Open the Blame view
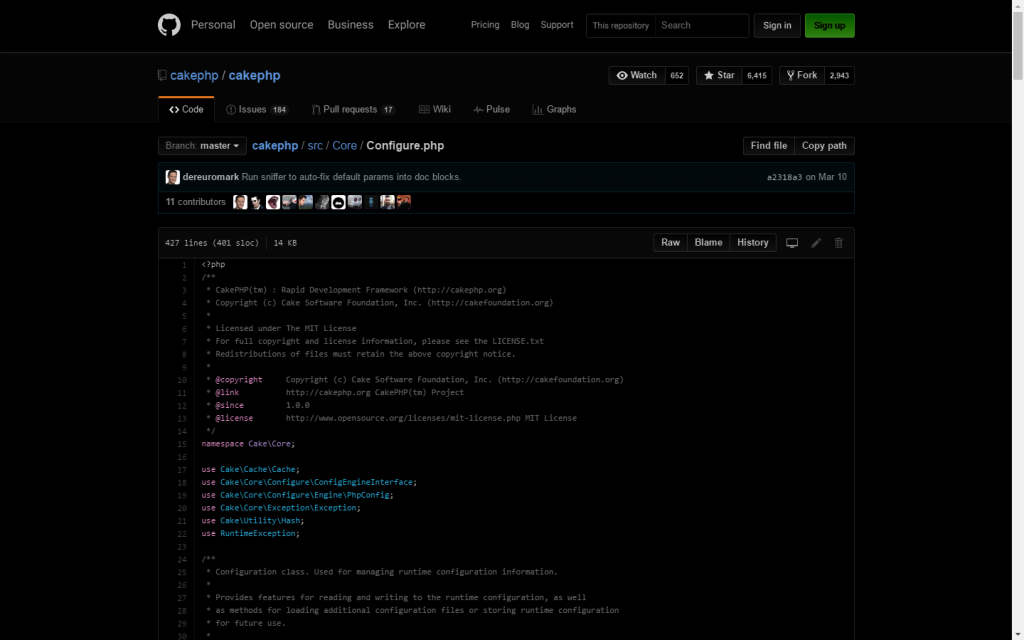1024x640 pixels. pos(709,243)
